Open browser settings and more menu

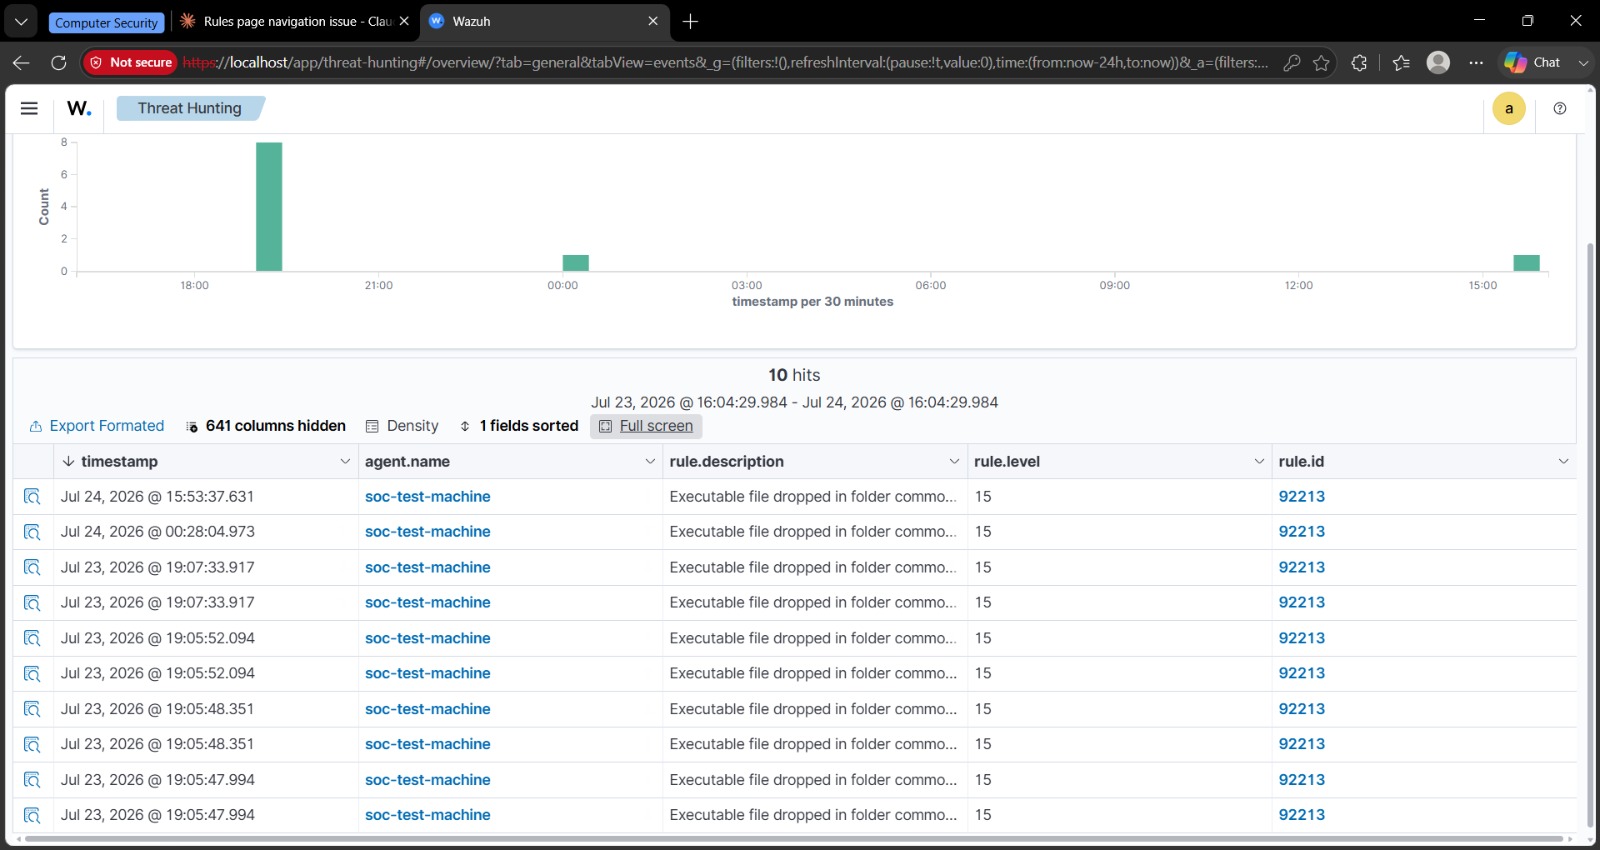(1476, 62)
